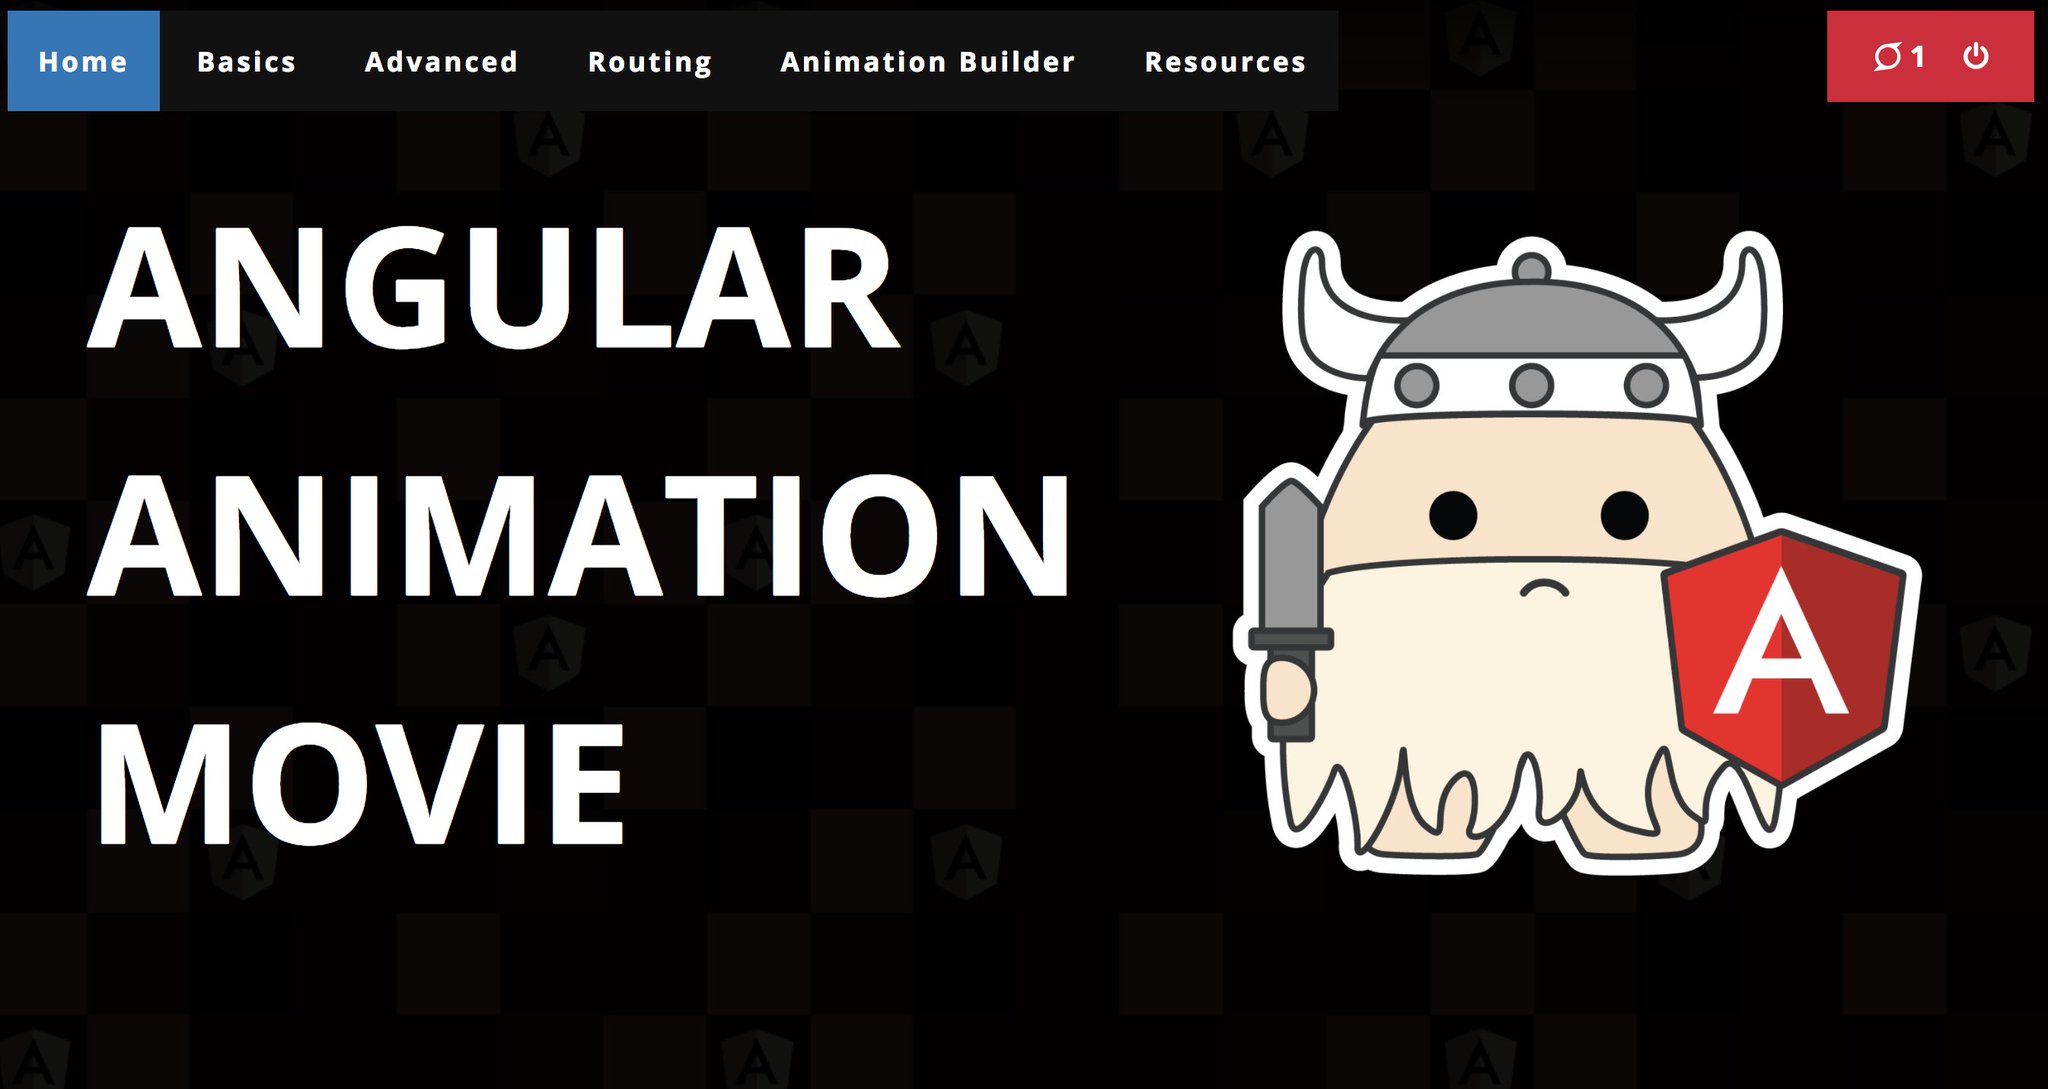Screen dimensions: 2048x1089
Task: Click the mascot's left eye
Action: 1452,515
